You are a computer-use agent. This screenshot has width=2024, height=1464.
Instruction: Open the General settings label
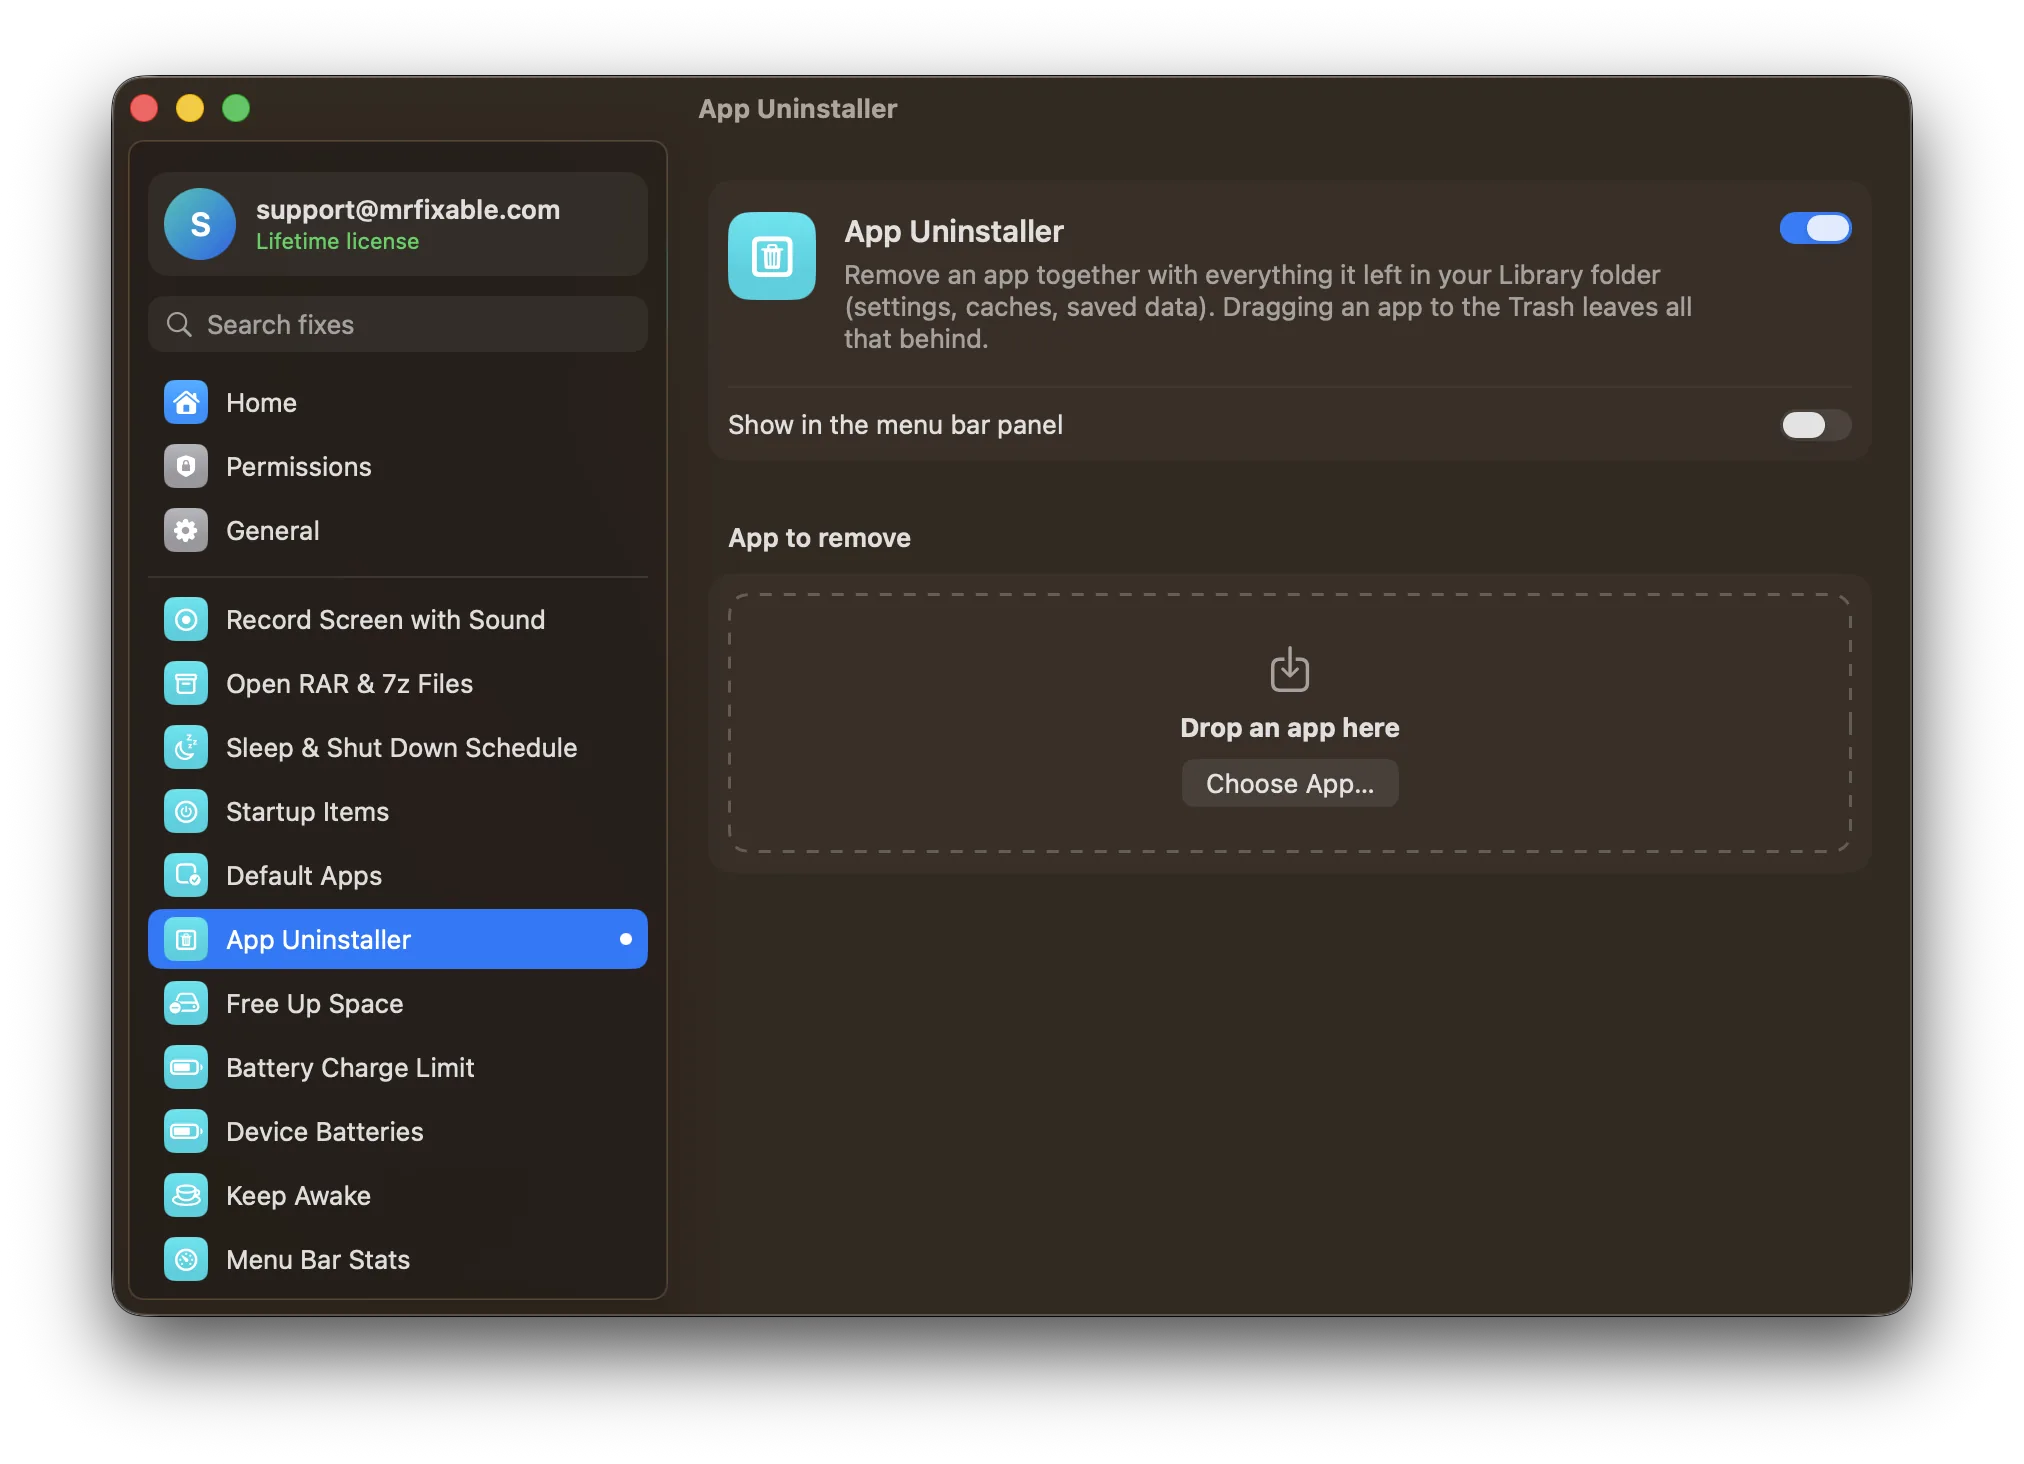click(x=272, y=531)
